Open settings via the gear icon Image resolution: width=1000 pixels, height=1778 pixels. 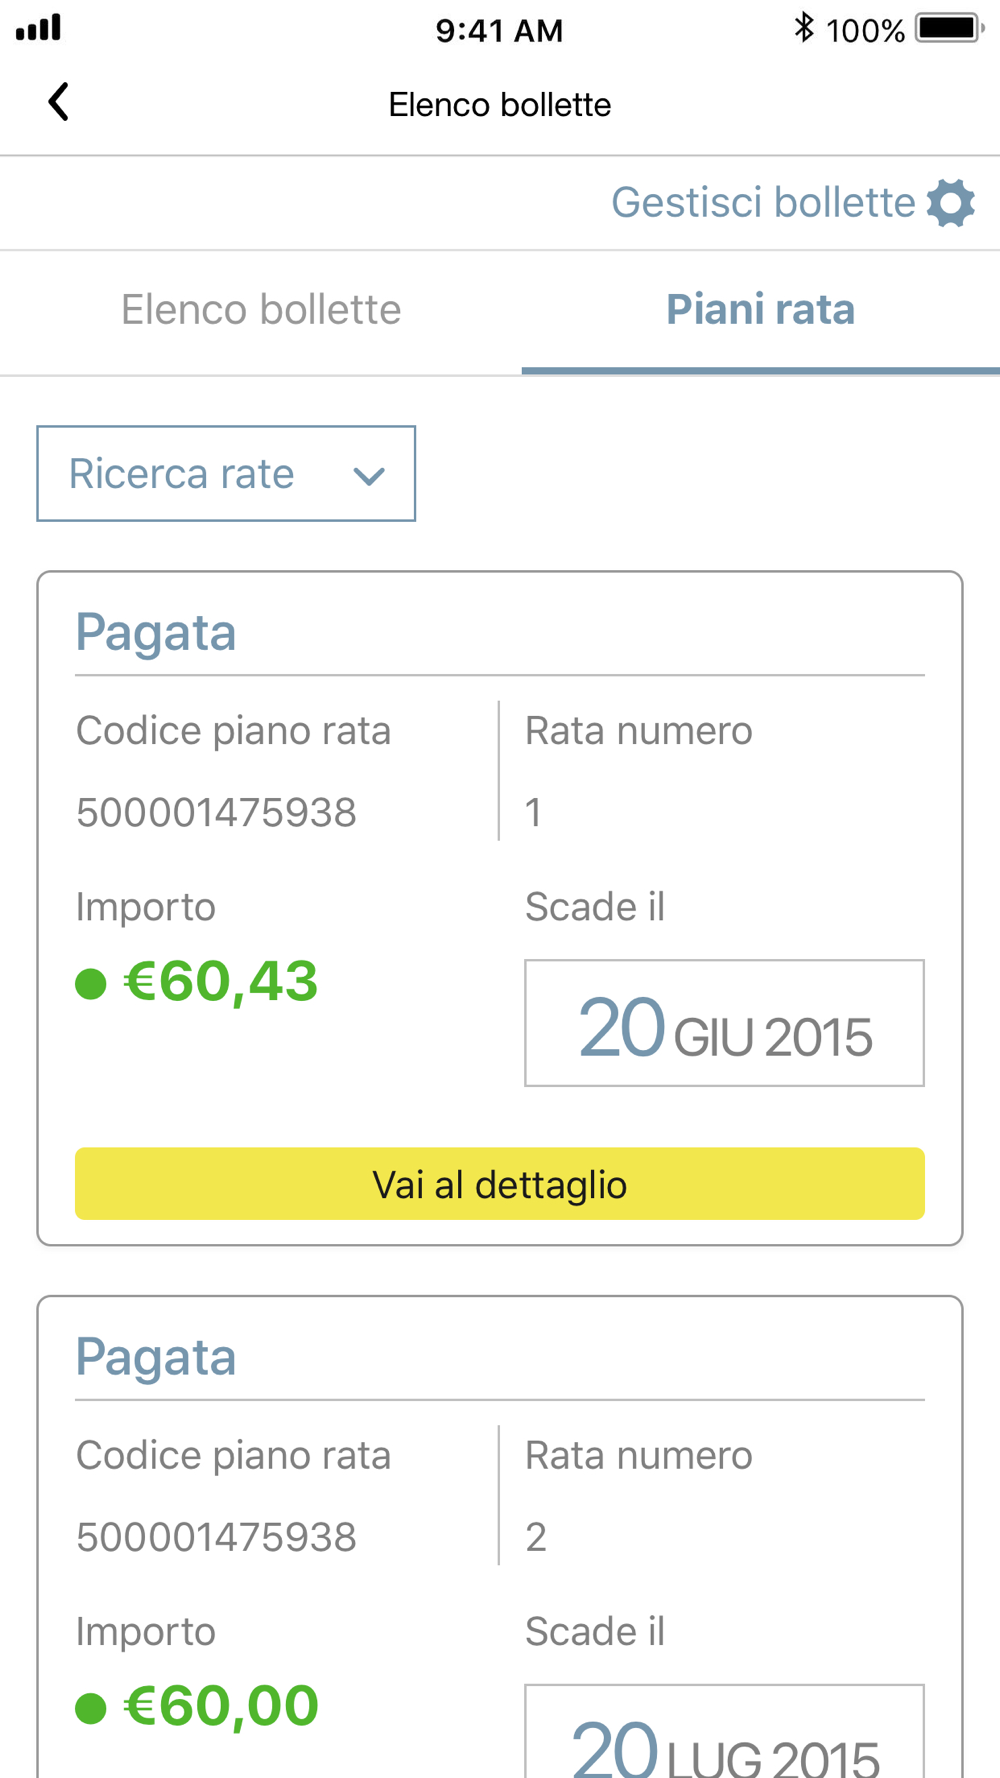click(x=950, y=203)
